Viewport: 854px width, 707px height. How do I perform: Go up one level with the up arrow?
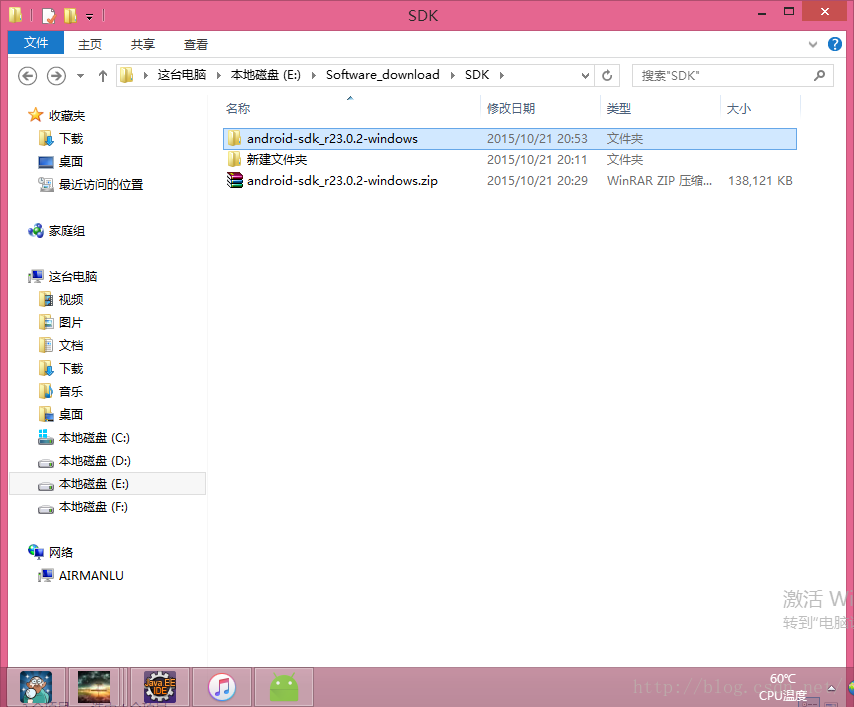pyautogui.click(x=103, y=75)
